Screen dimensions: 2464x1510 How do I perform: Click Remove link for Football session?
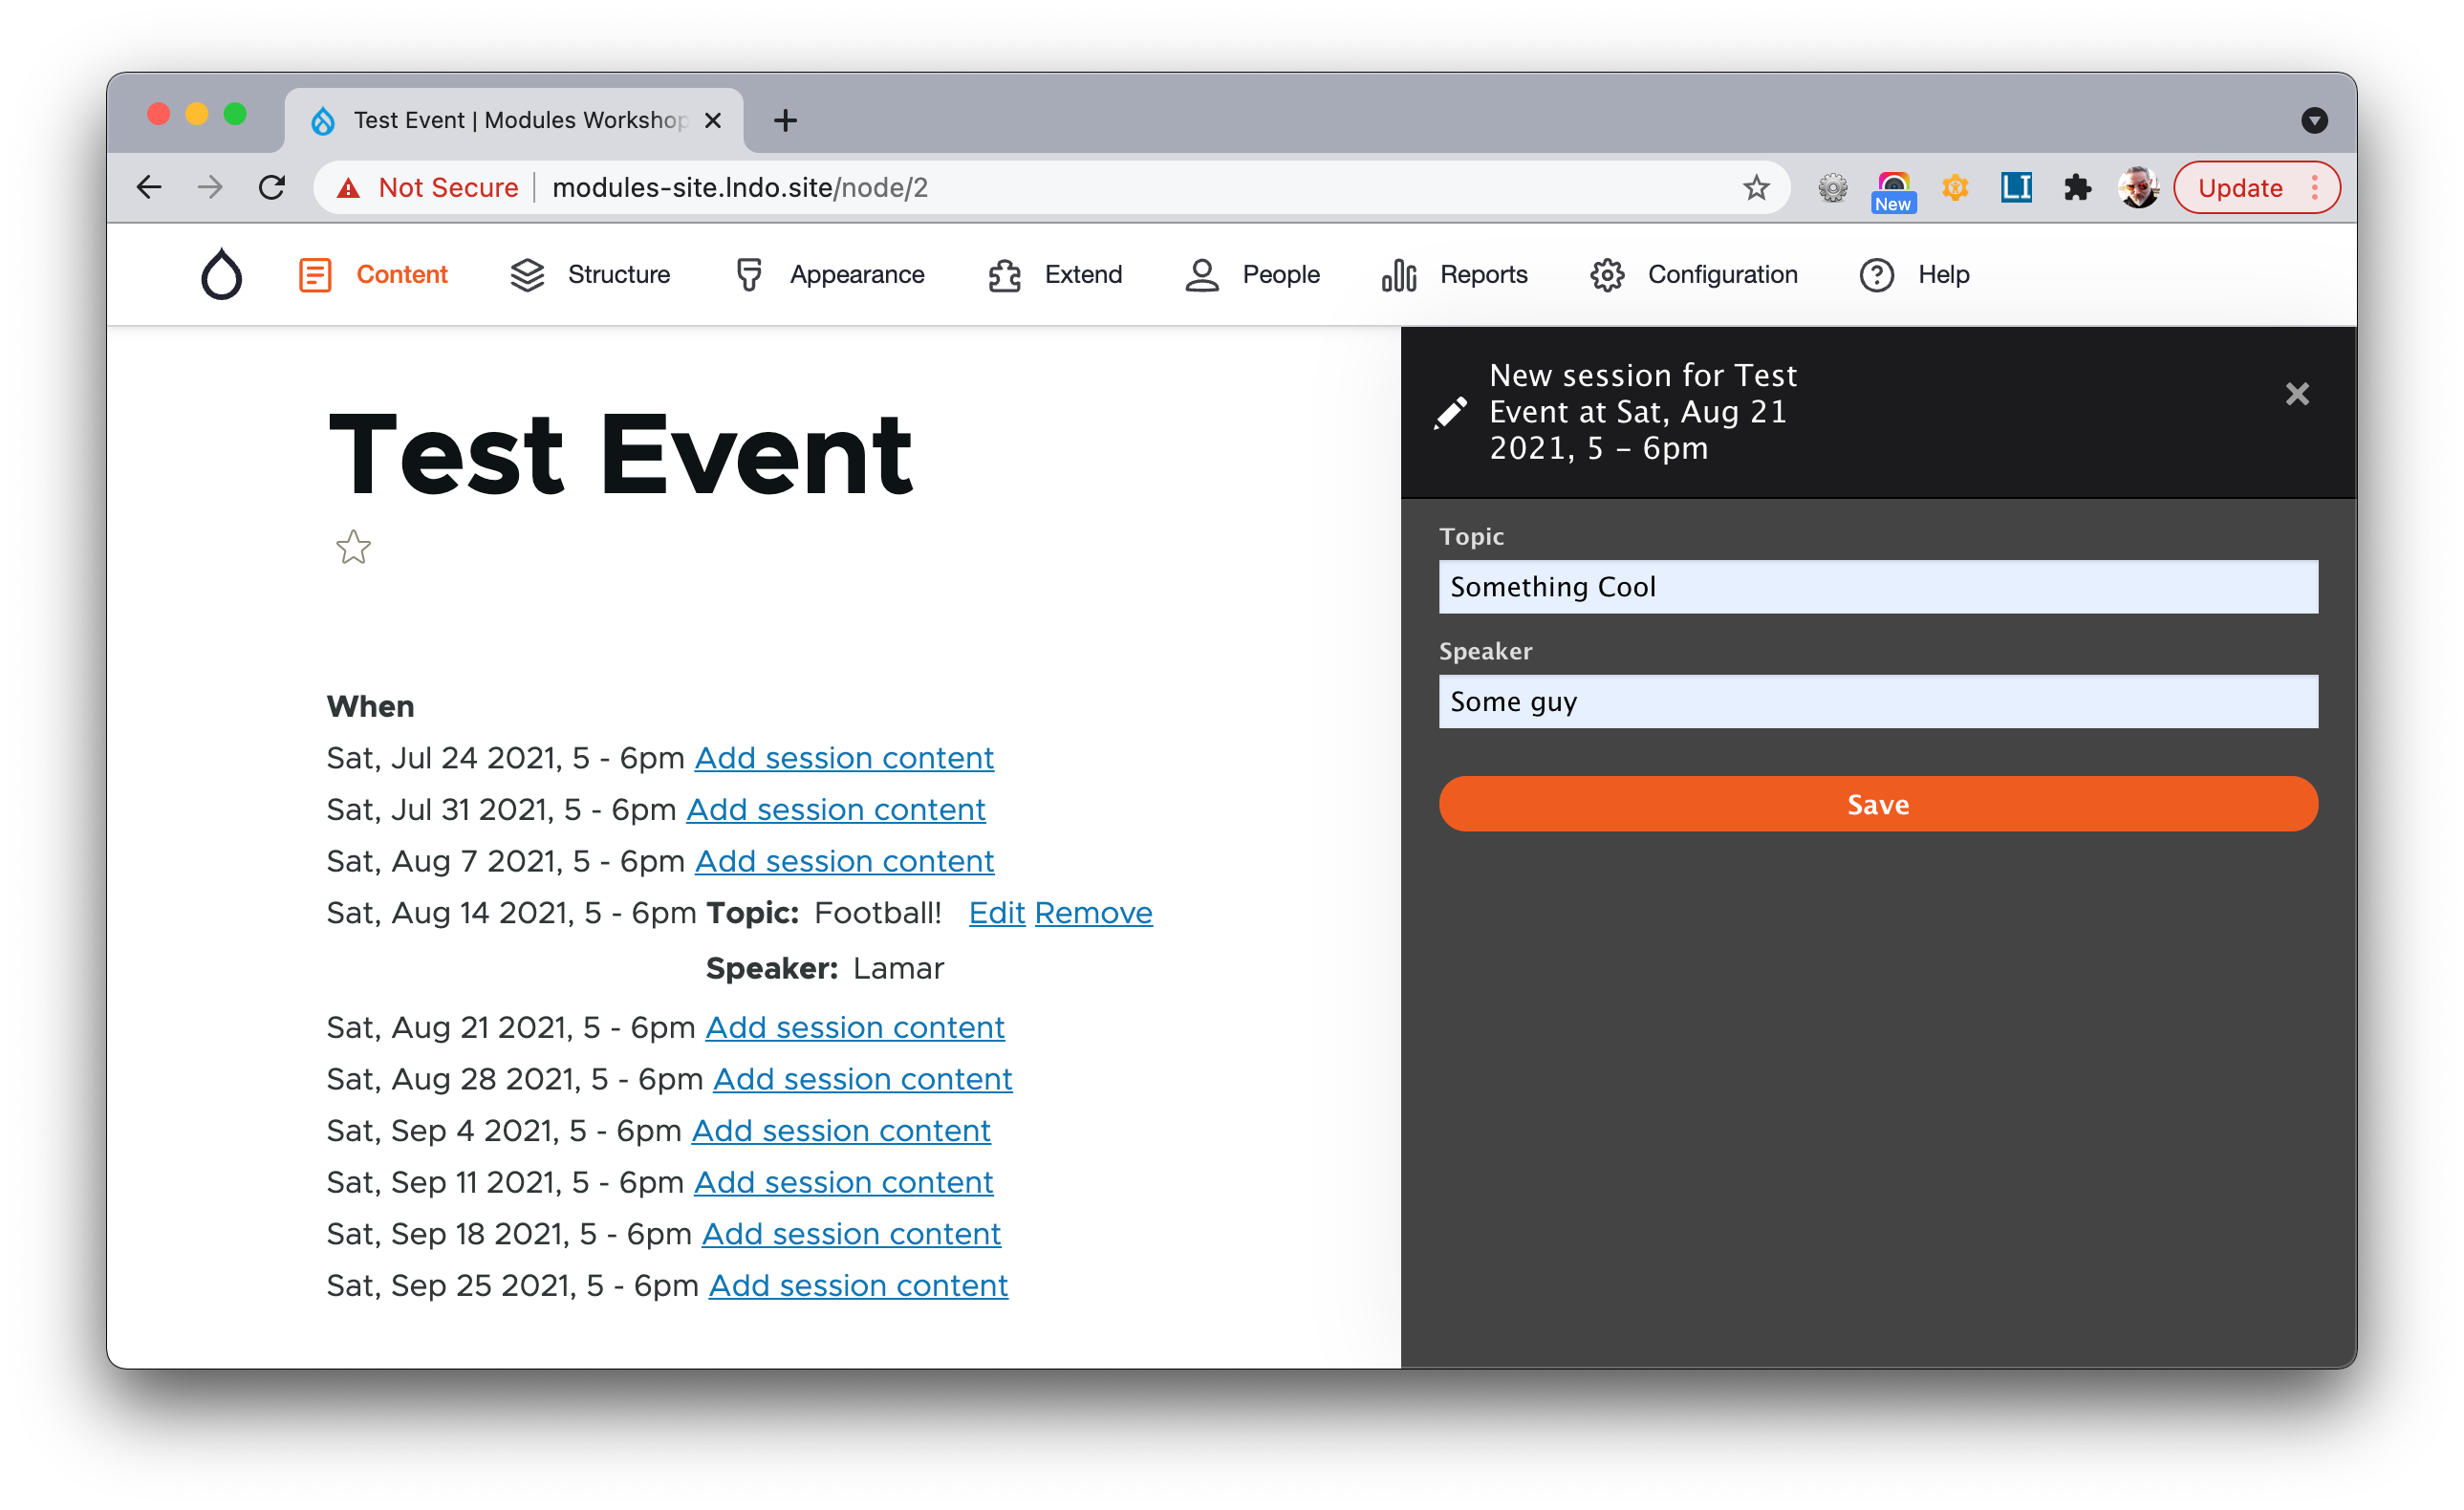click(1093, 912)
